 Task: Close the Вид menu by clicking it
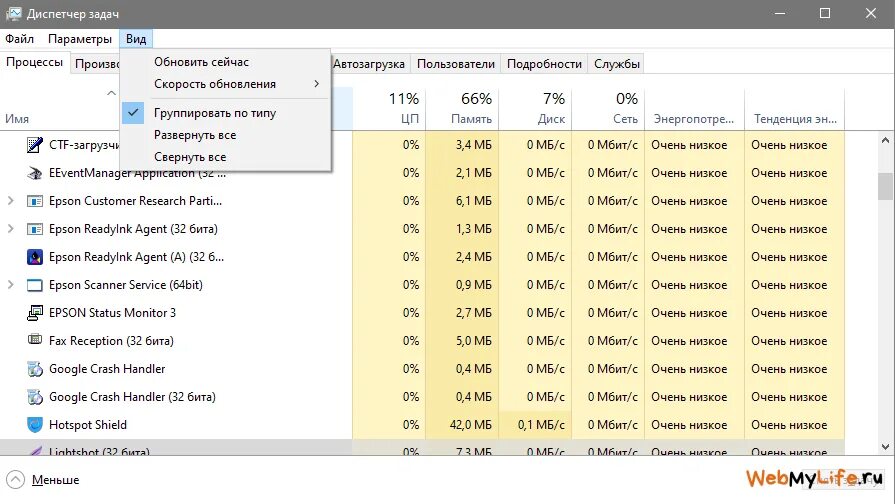click(x=136, y=39)
